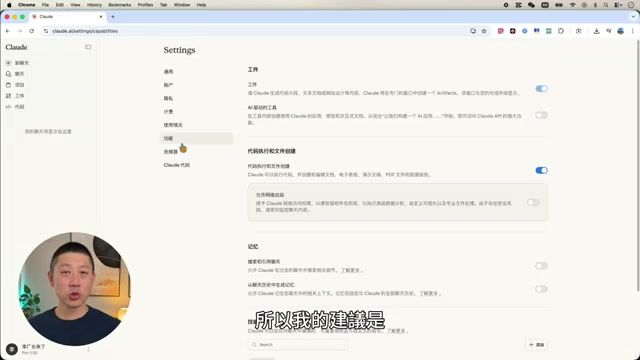Click the magnifier icon in the Search field
Screen dimensions: 640x360
click(254, 344)
